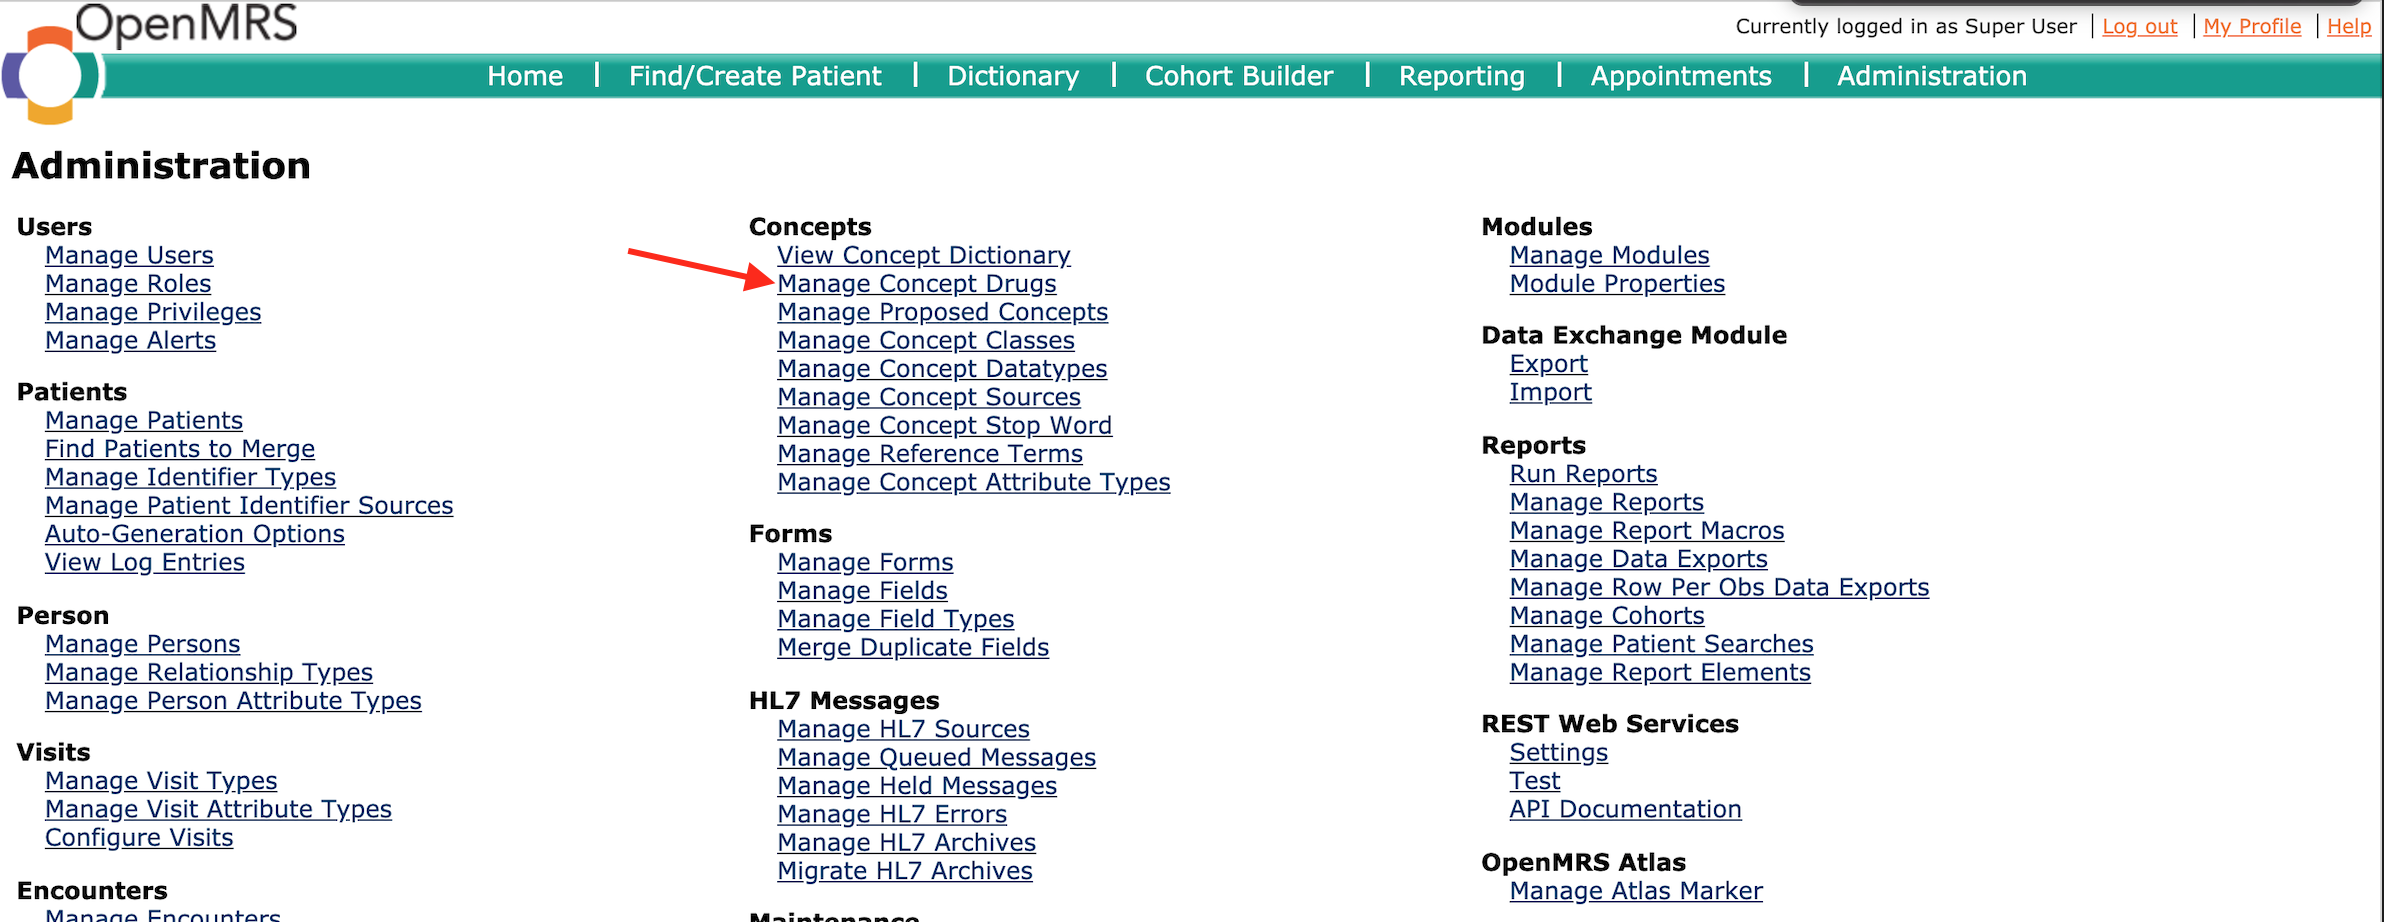Click the OpenMRS logo icon
The height and width of the screenshot is (922, 2384).
coord(50,74)
